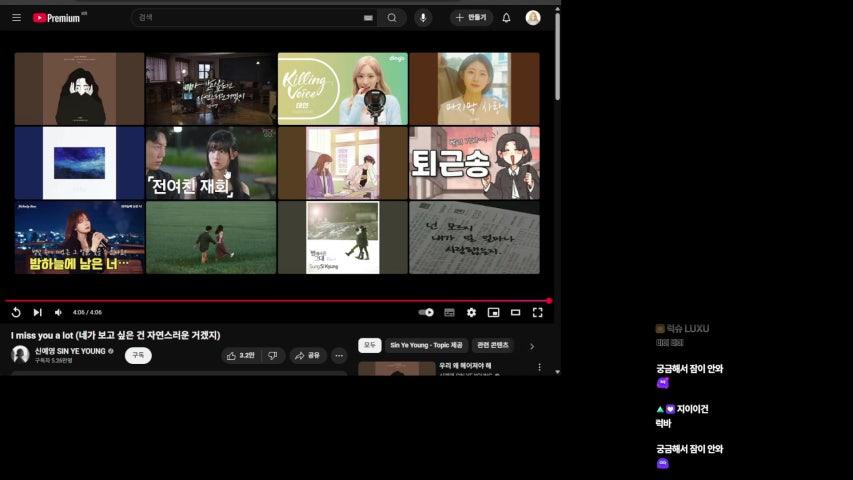Open the blue galaxy album cover video
Viewport: 853px width, 480px height.
tap(79, 163)
